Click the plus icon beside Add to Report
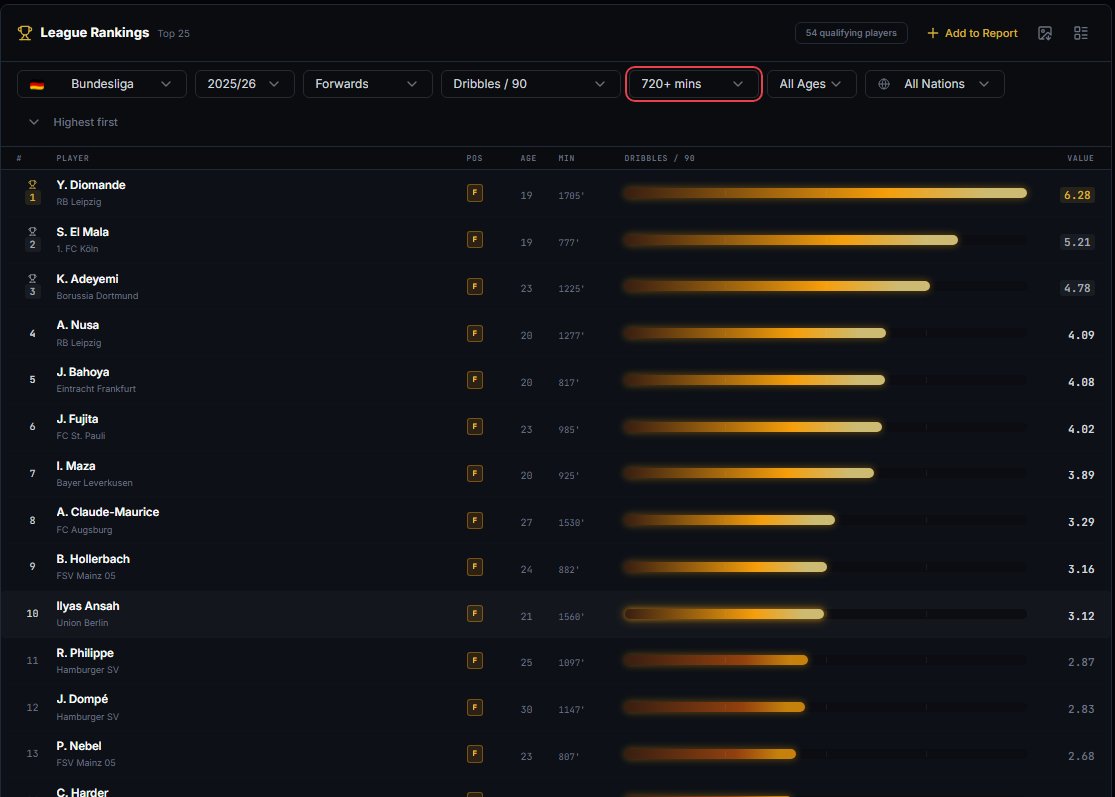Viewport: 1115px width, 797px height. [932, 33]
